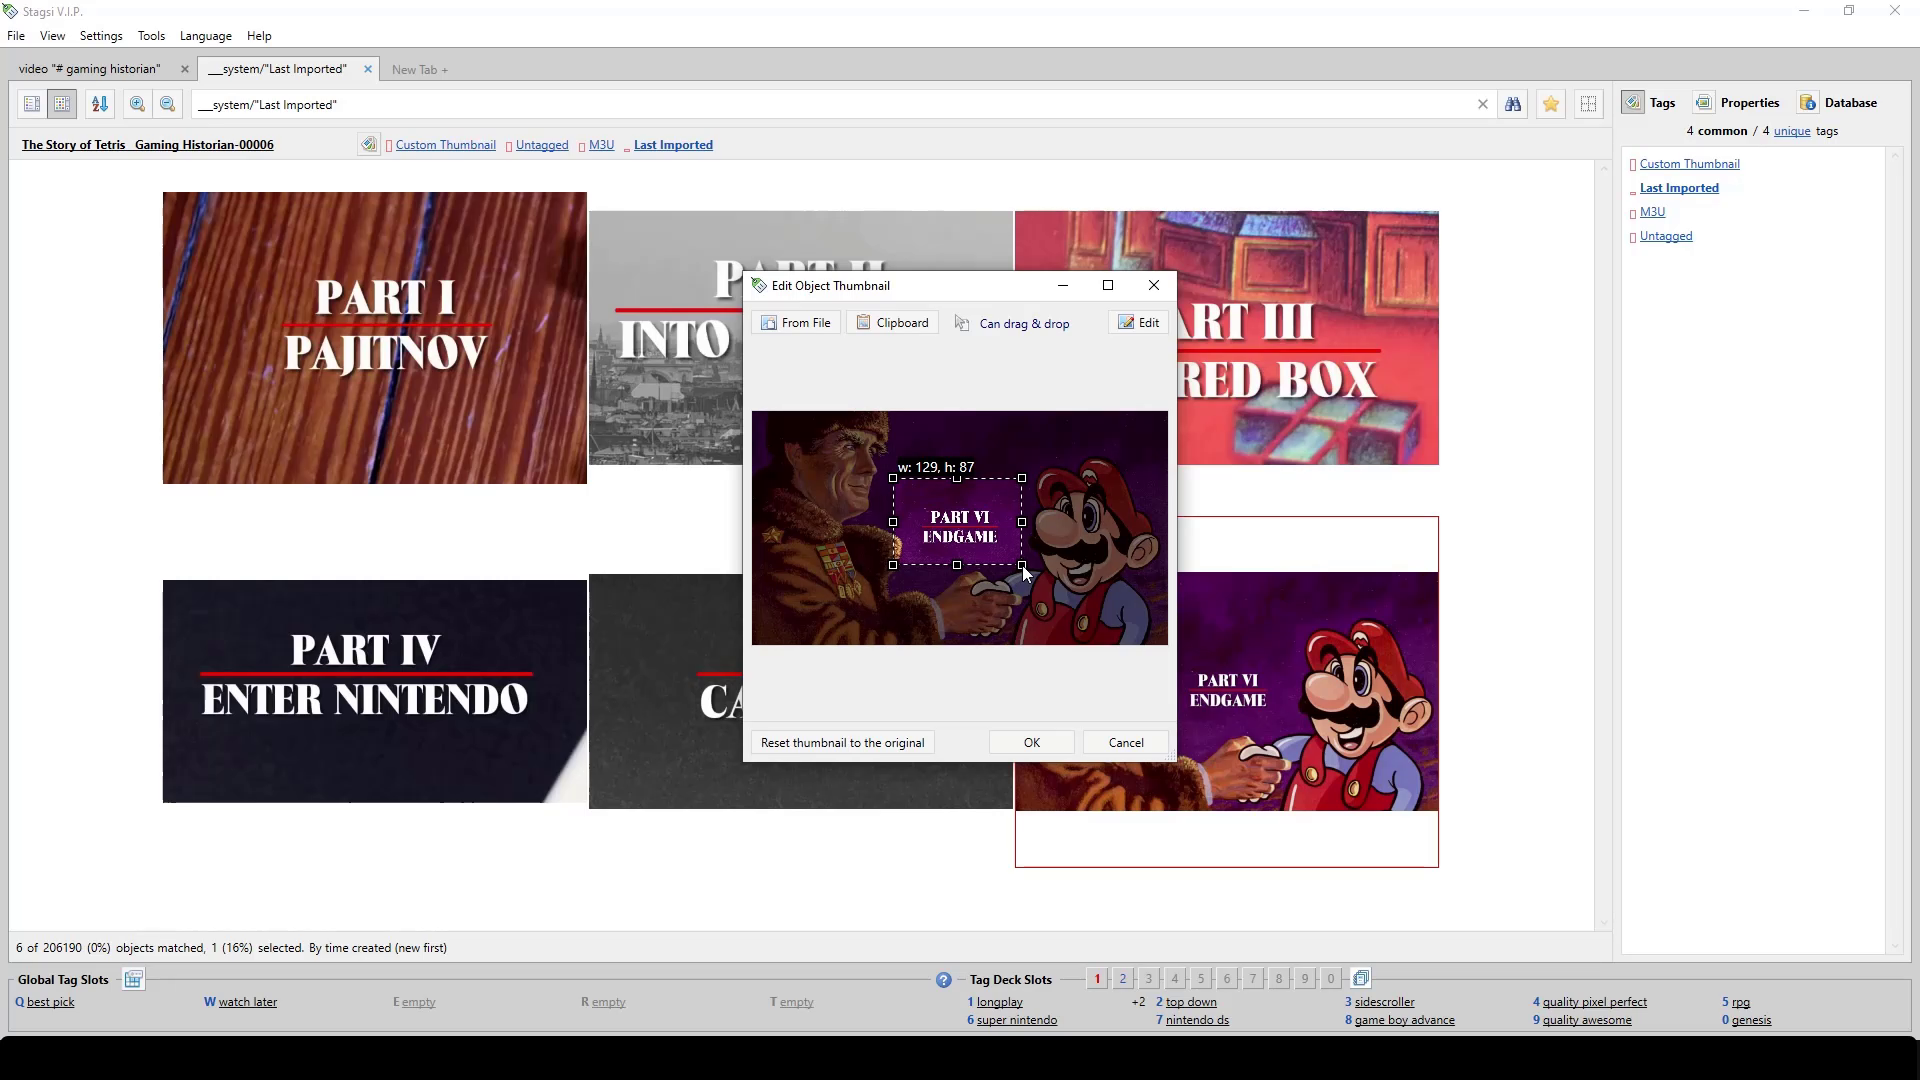Viewport: 1920px width, 1080px height.
Task: Select Part IV Enter Nintendo thumbnail
Action: 375,691
